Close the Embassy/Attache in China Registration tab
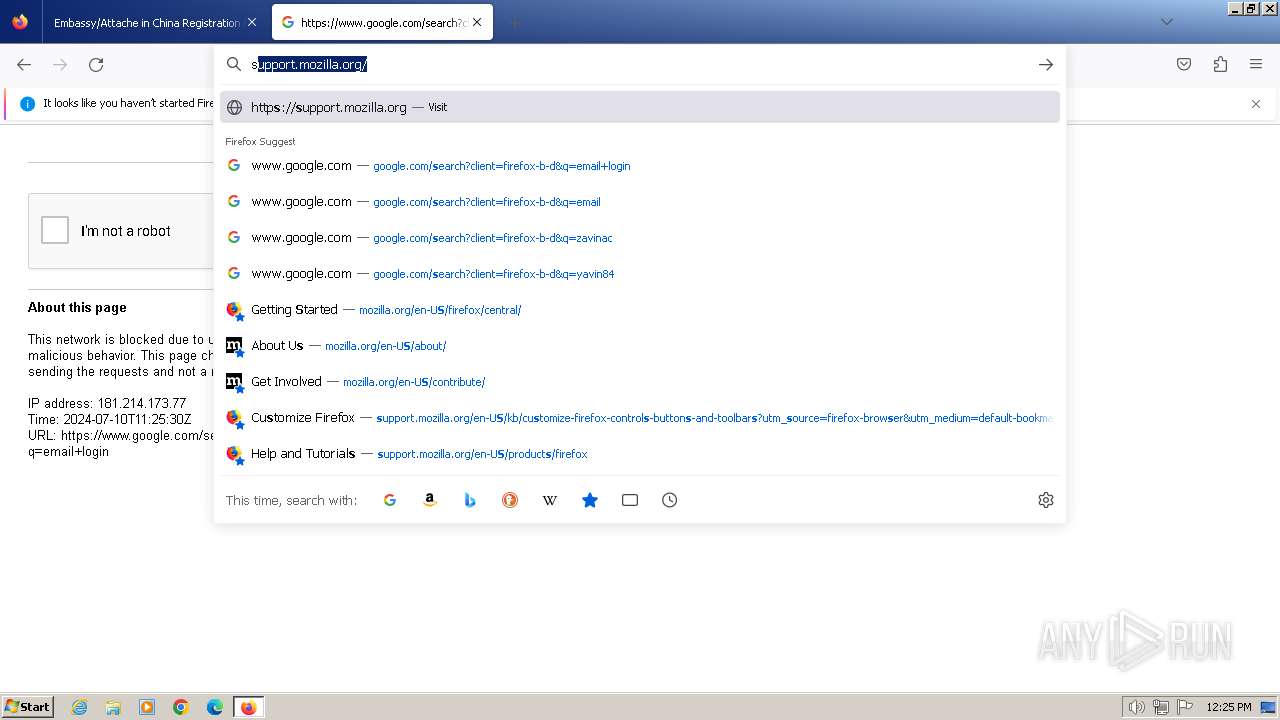 coord(252,22)
